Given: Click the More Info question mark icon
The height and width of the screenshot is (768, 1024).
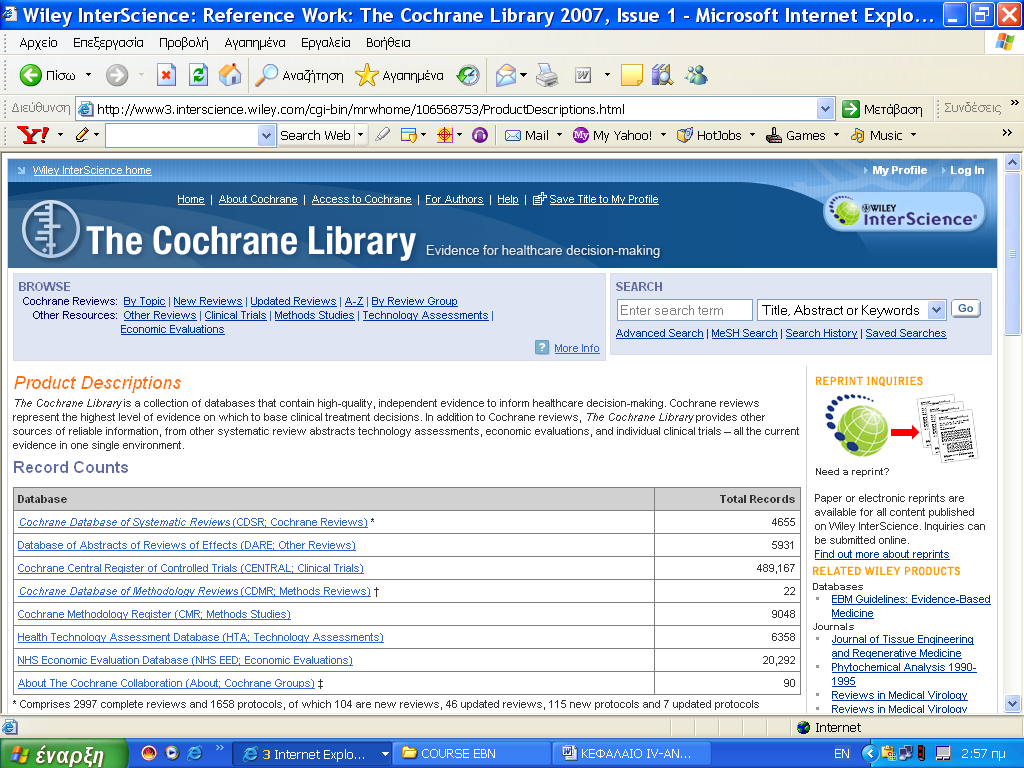Looking at the screenshot, I should [542, 347].
